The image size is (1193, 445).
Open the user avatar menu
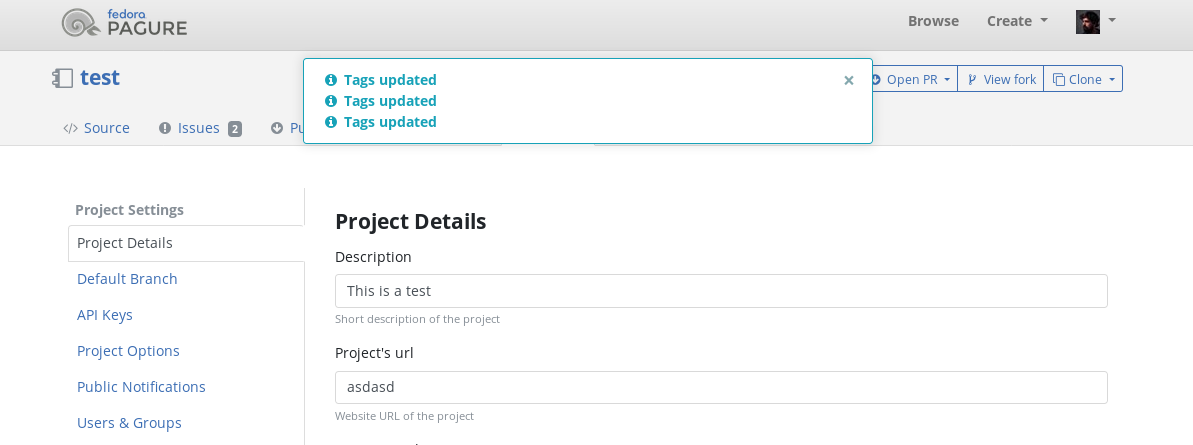1096,21
